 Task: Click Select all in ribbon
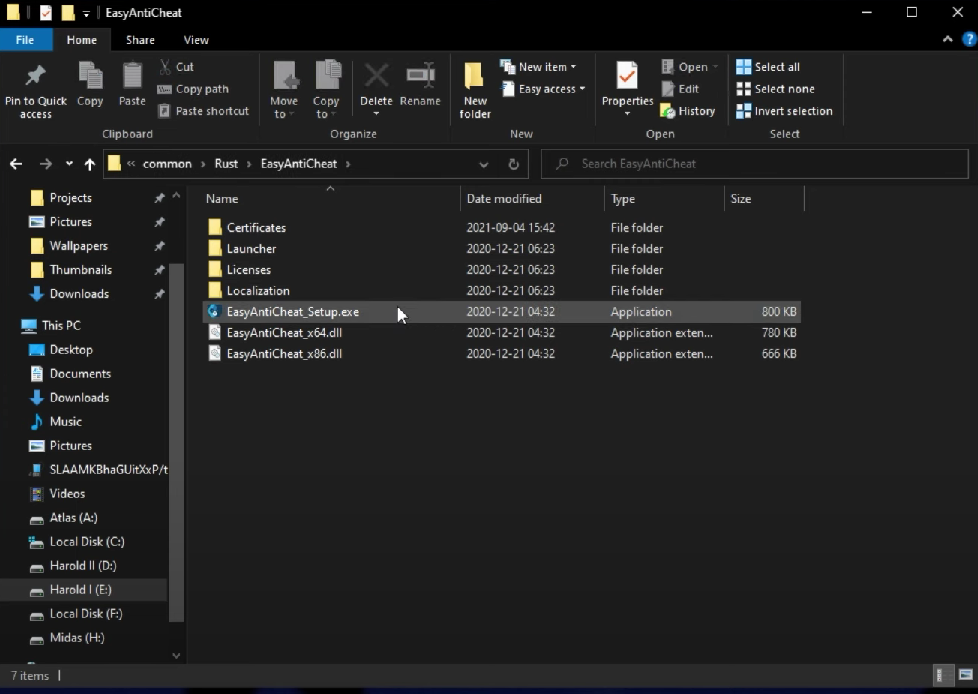point(768,67)
